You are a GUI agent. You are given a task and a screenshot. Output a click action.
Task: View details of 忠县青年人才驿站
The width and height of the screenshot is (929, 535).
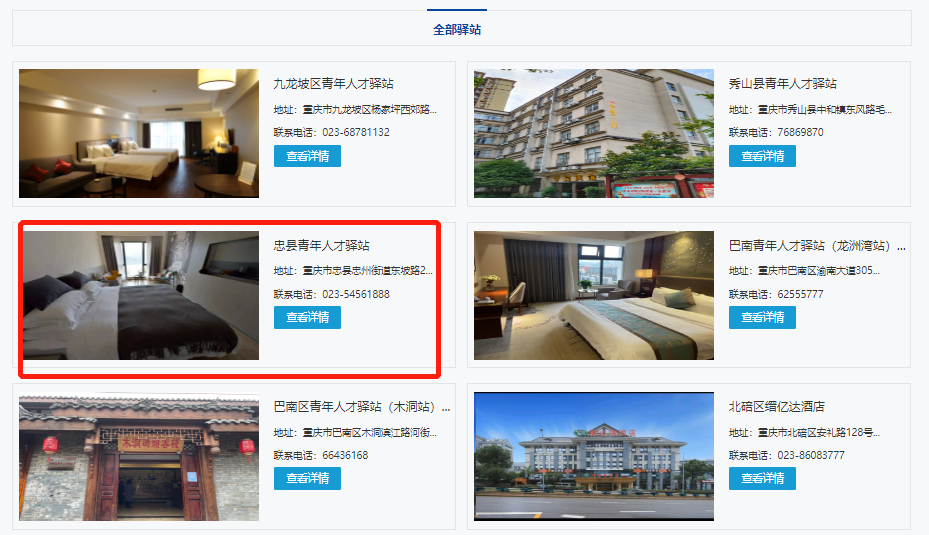click(307, 318)
